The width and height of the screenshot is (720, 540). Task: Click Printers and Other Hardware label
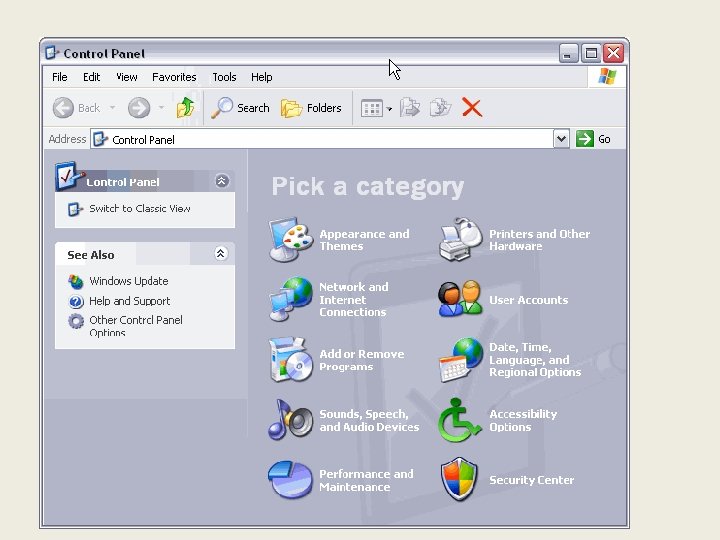(x=540, y=240)
